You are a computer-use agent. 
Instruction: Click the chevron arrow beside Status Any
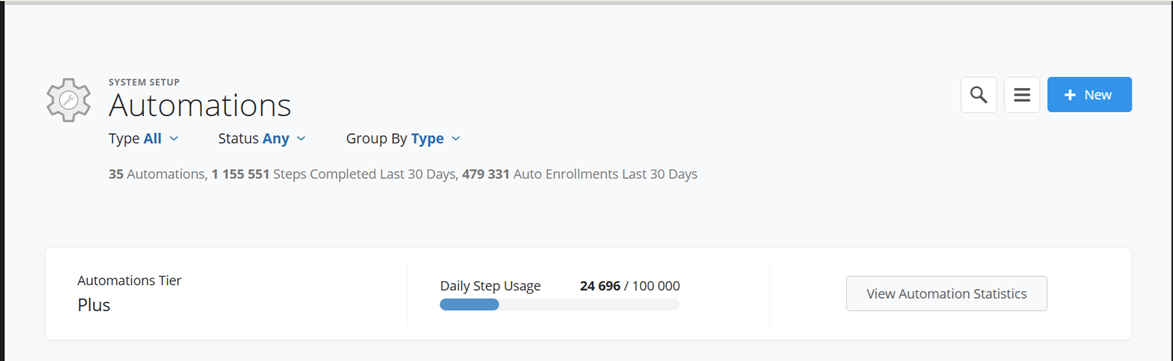point(301,139)
